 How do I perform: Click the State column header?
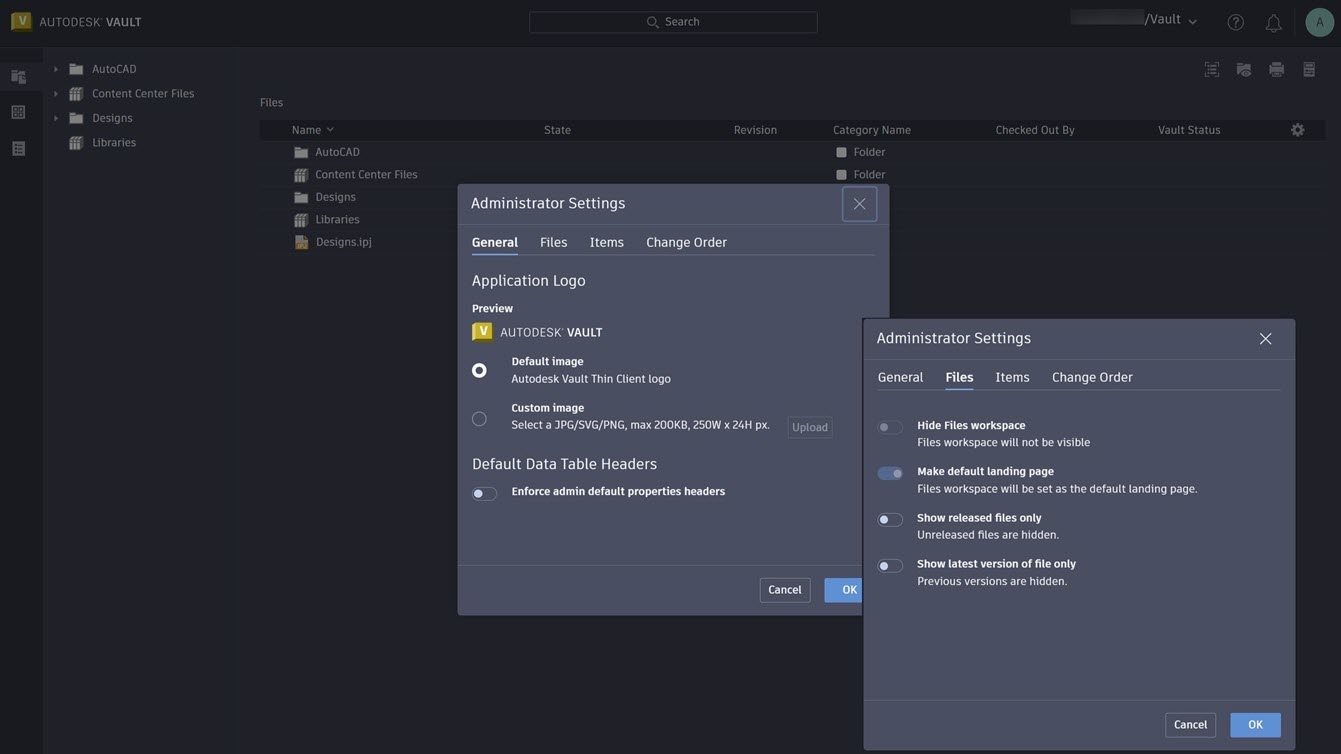558,130
